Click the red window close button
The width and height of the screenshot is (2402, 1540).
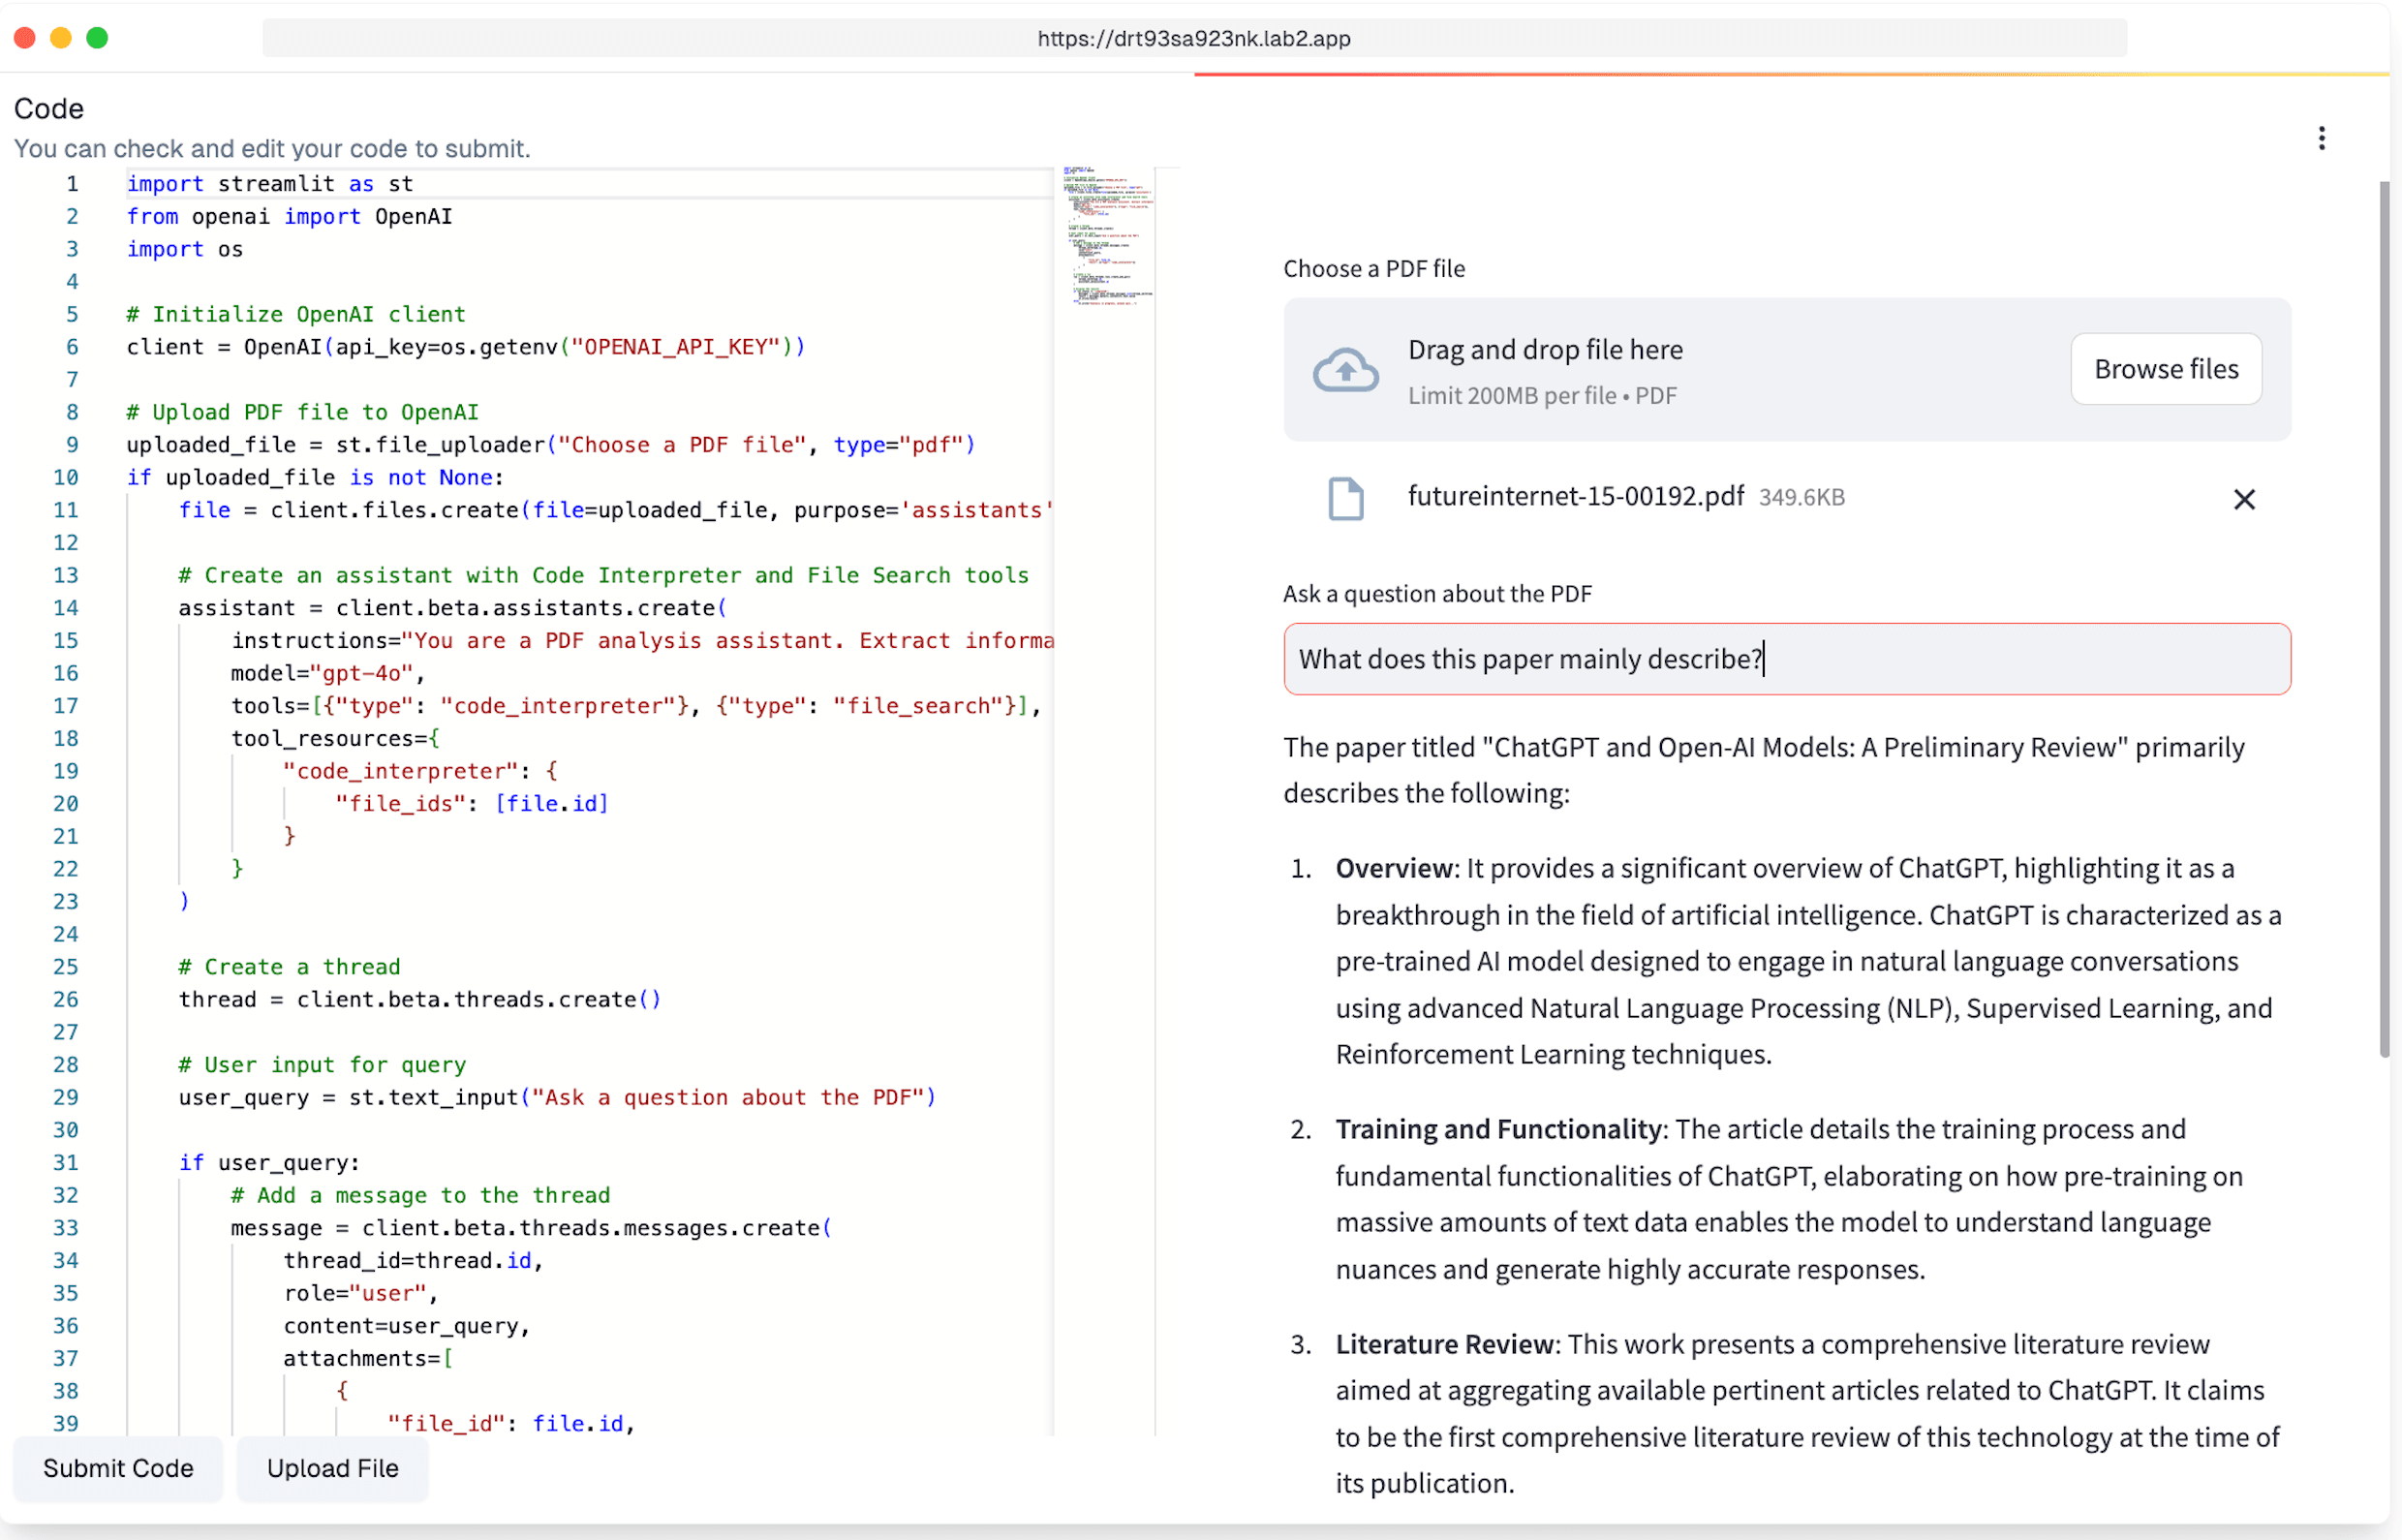click(x=25, y=38)
